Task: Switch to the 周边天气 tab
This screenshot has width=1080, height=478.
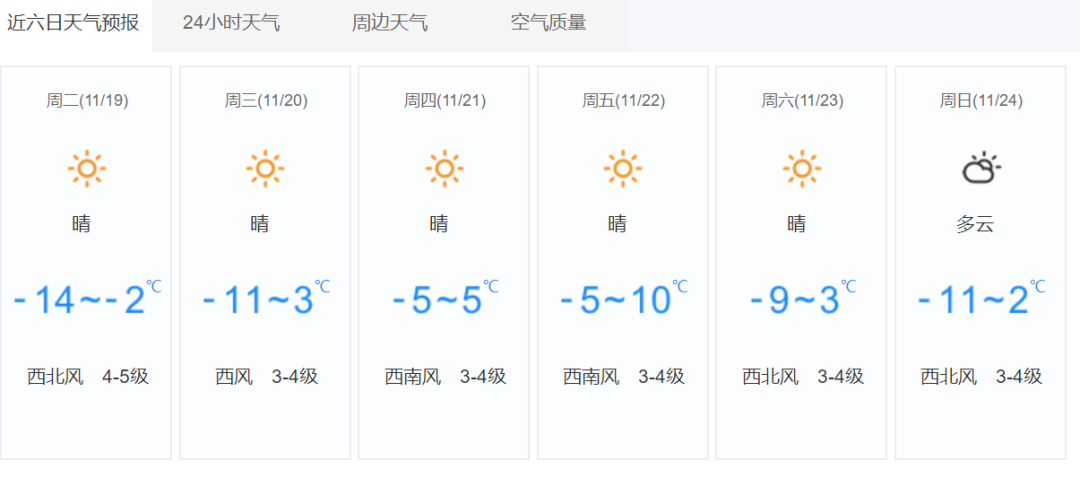Action: click(x=390, y=23)
